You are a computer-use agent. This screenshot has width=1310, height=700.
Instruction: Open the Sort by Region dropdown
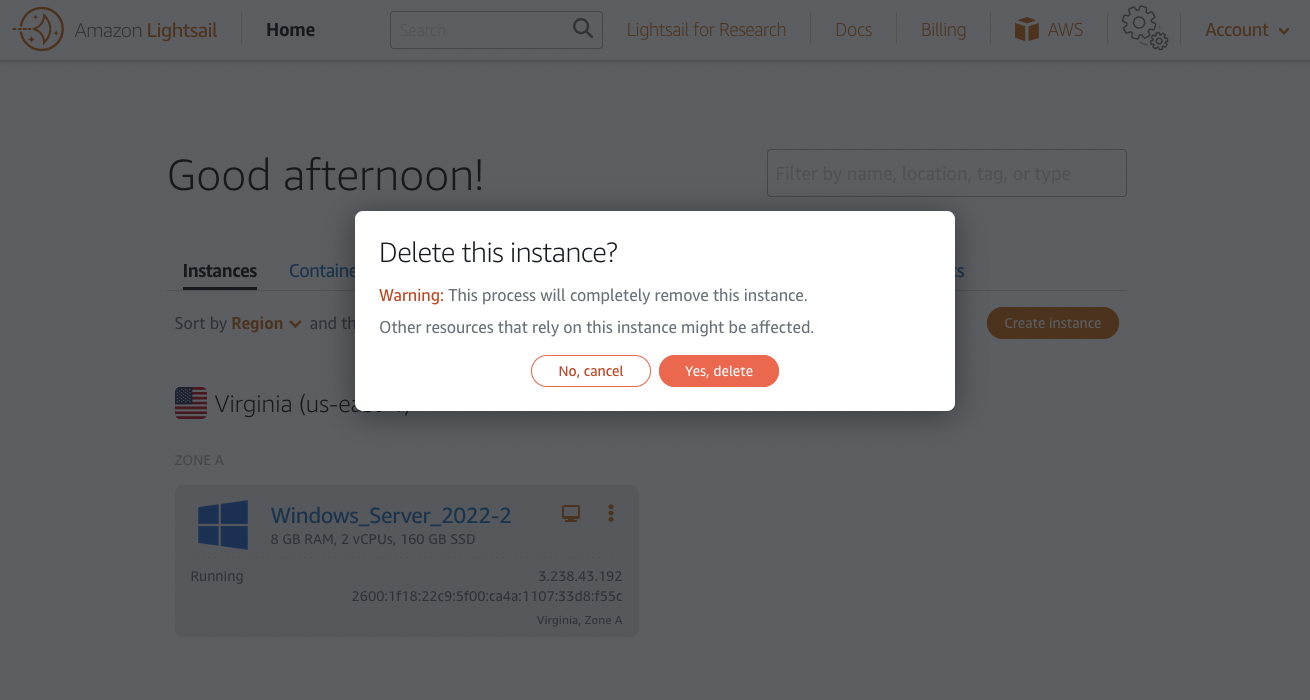[x=266, y=323]
